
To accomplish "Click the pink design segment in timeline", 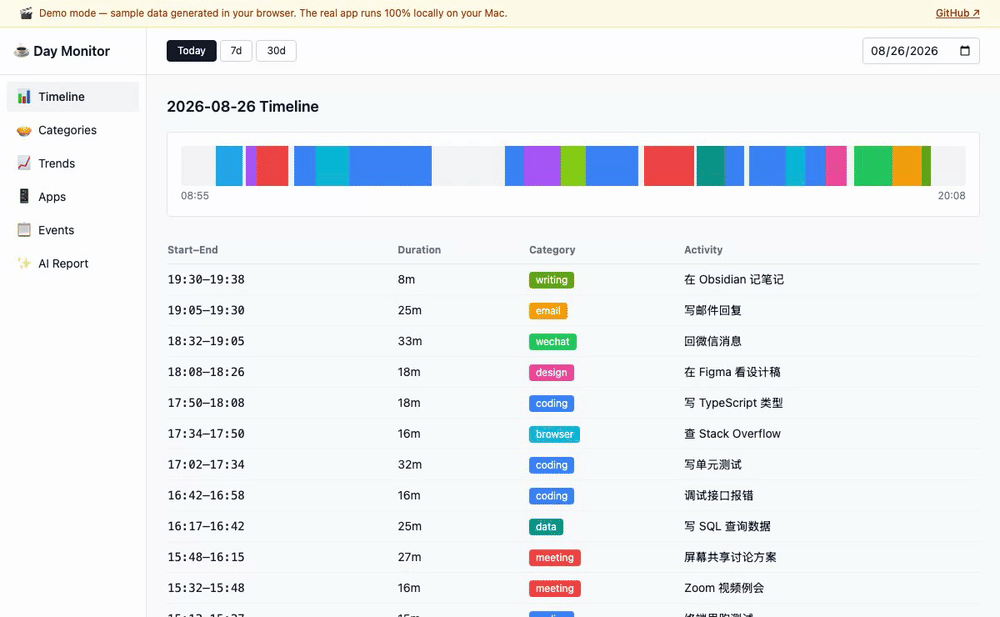I will click(x=836, y=166).
